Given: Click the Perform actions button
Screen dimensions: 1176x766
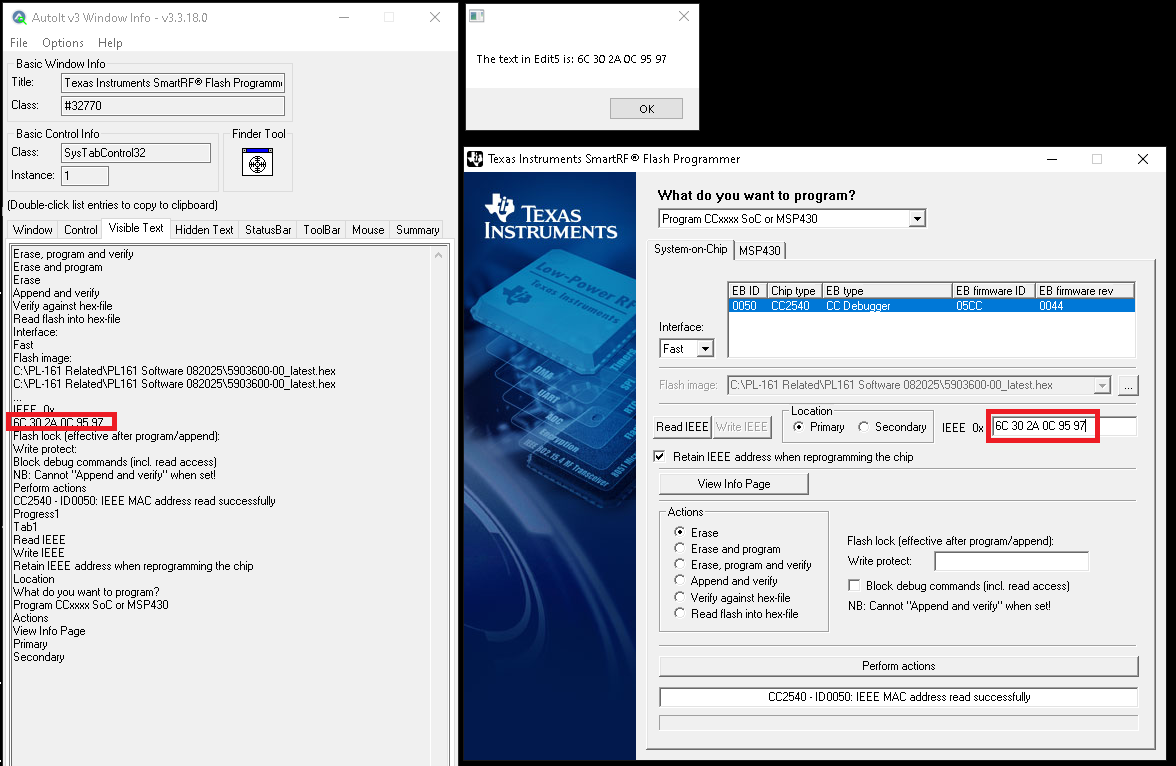Looking at the screenshot, I should [898, 666].
